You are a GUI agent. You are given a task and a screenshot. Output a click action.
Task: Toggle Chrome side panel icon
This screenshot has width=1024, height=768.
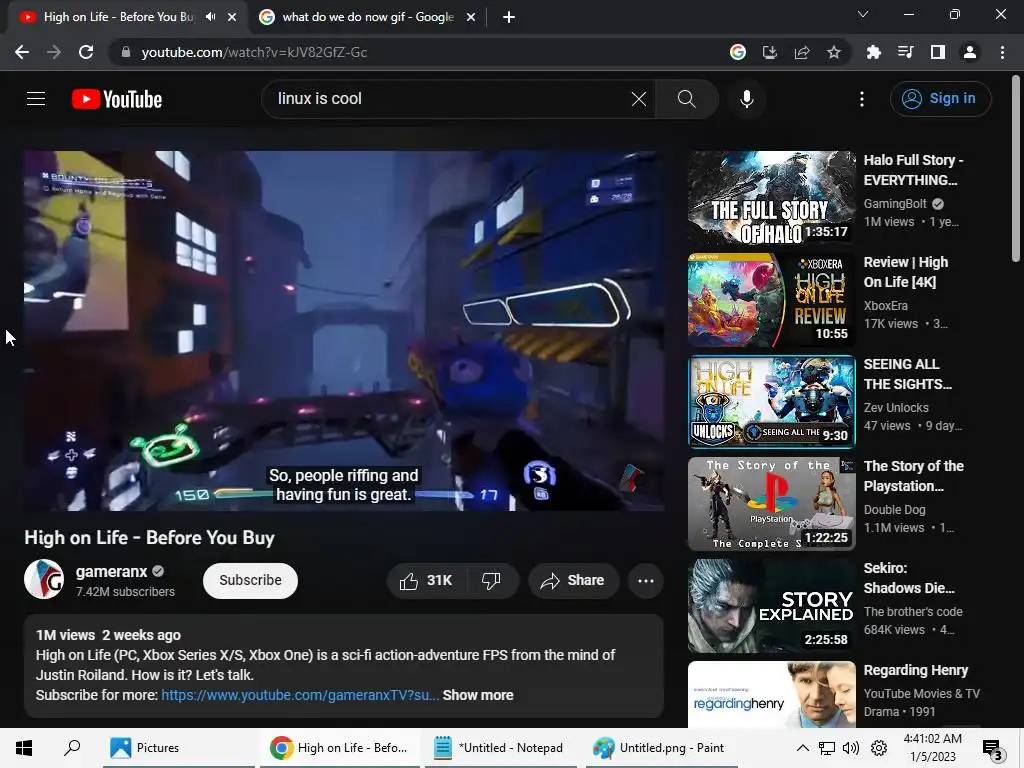[938, 52]
